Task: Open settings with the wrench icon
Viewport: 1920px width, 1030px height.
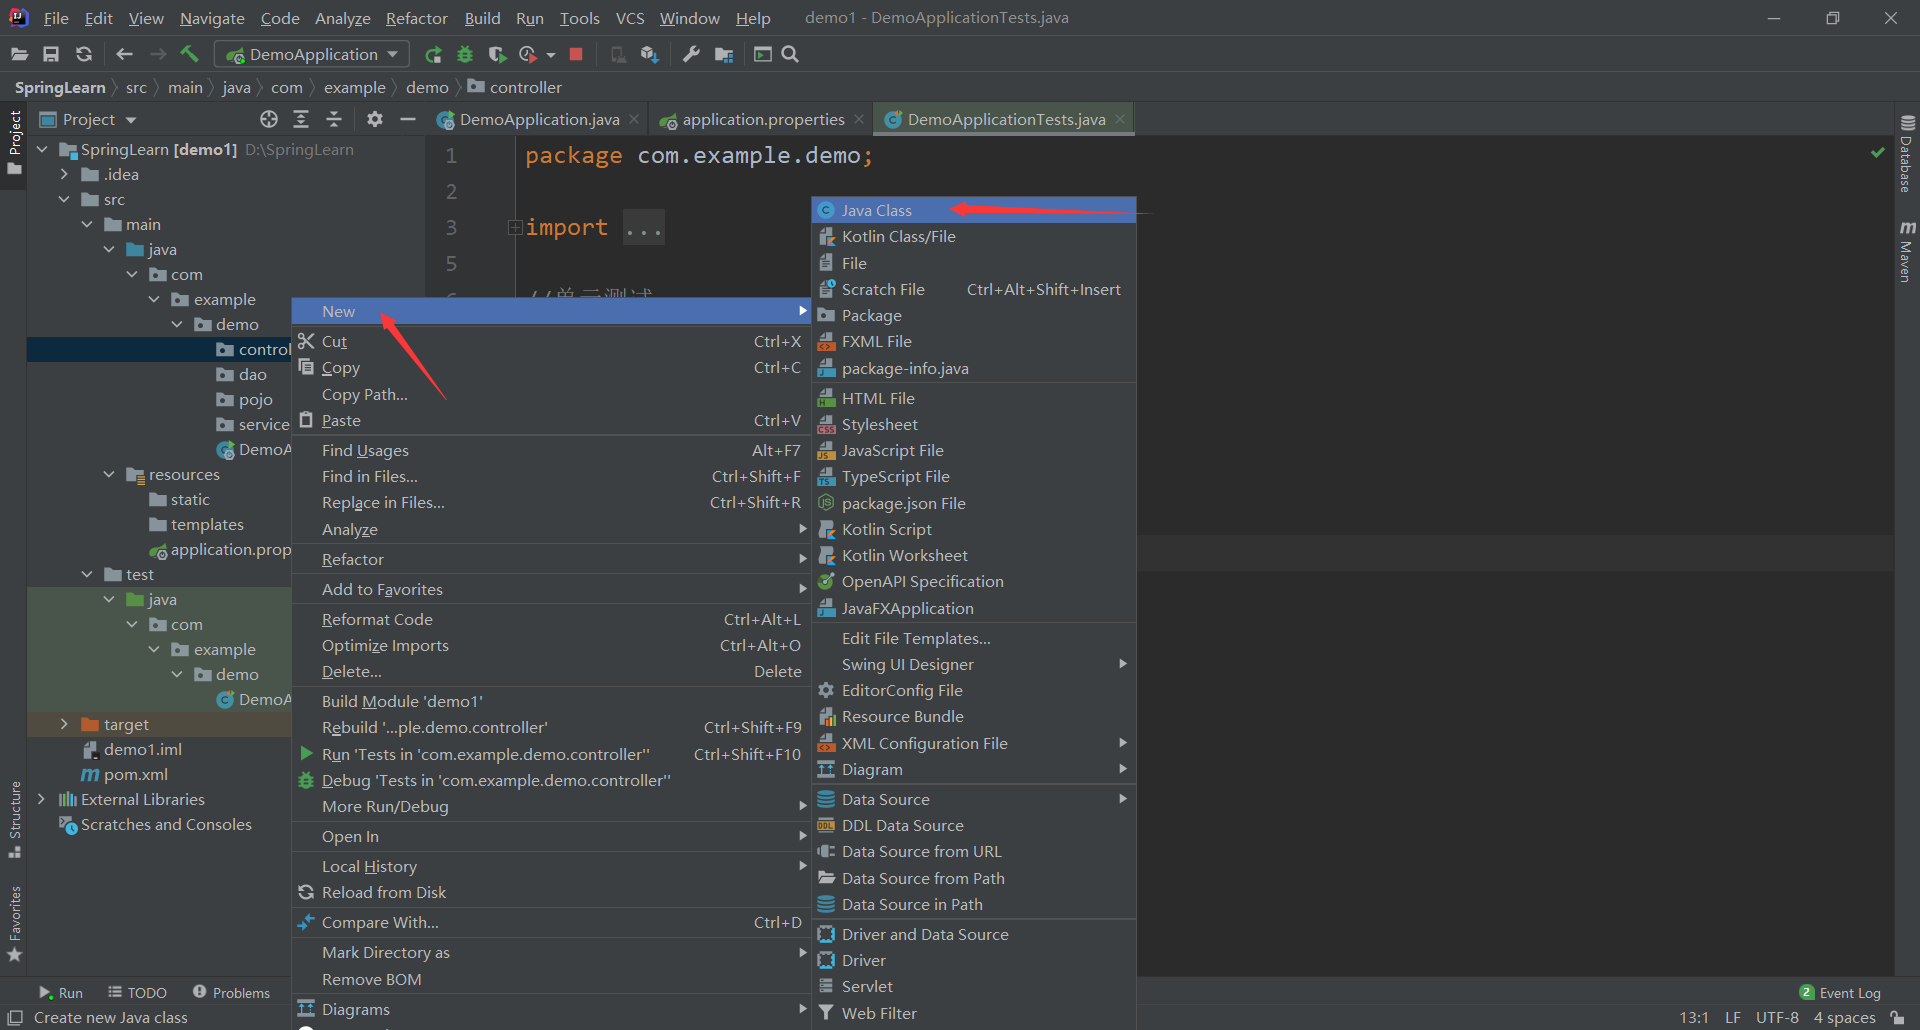Action: 691,54
